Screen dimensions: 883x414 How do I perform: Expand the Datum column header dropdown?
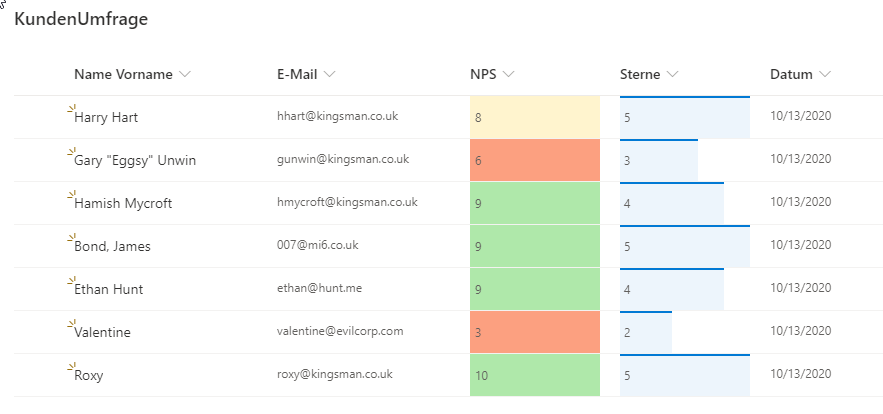824,75
